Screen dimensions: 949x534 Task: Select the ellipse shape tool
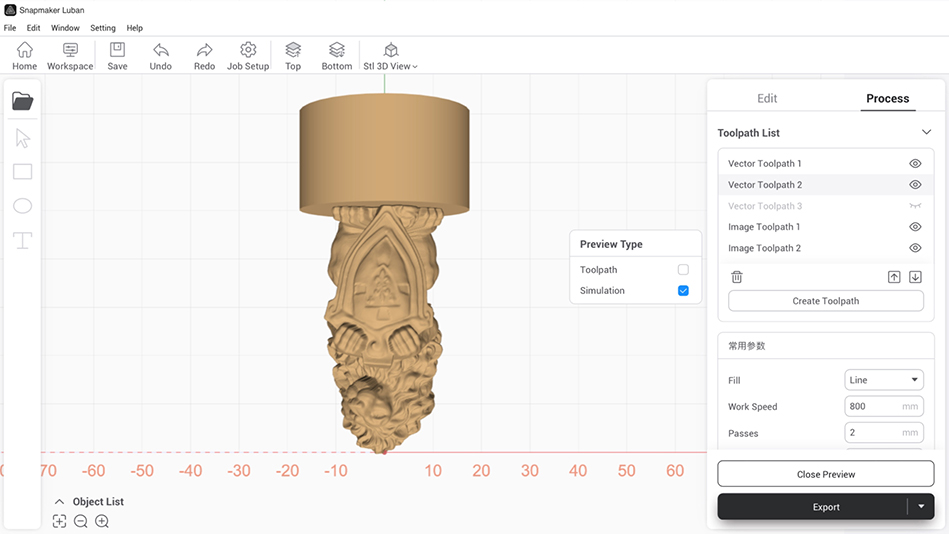(22, 206)
